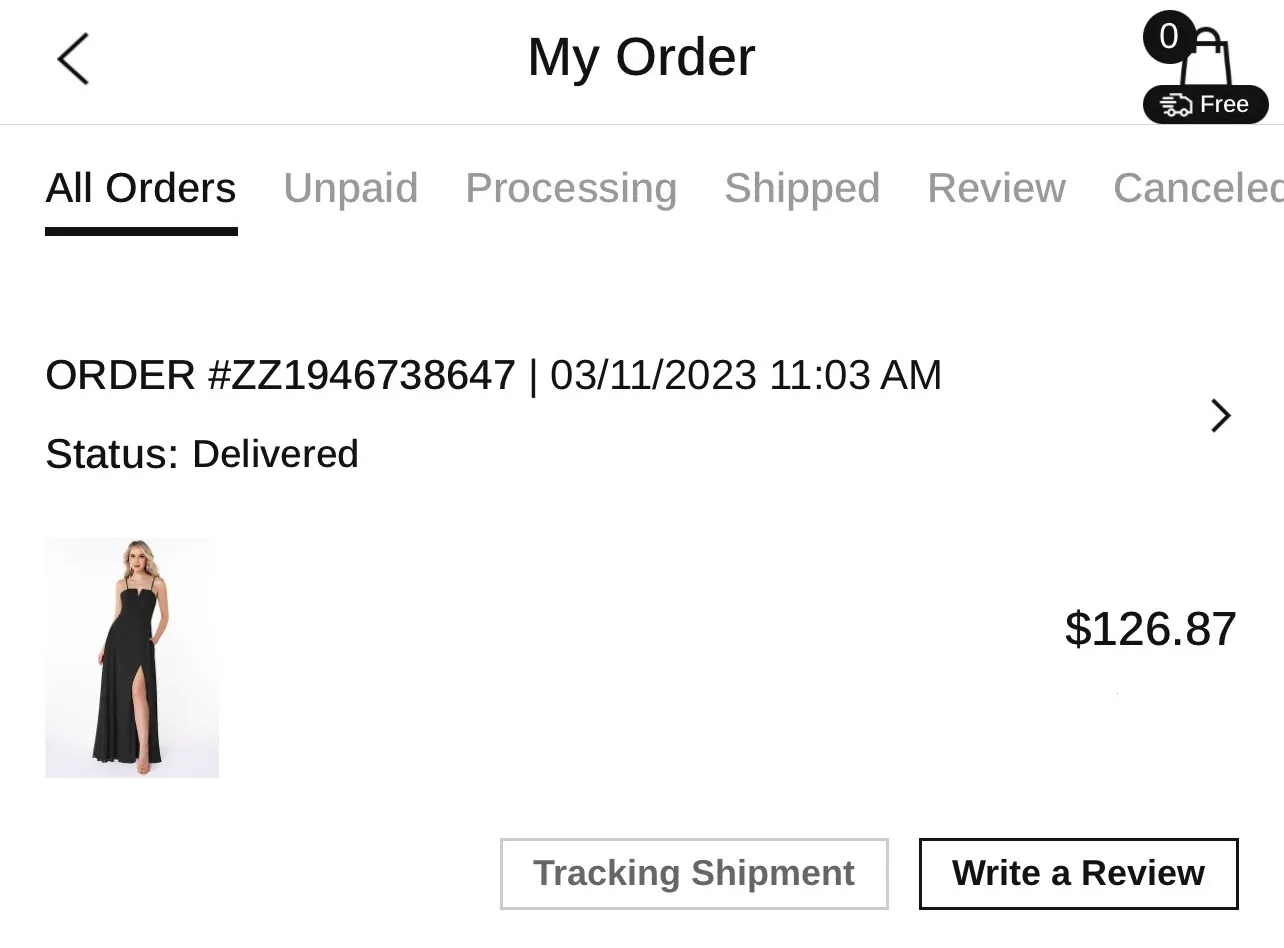Click order number #ZZ1946738647
Screen dimensions: 1284x948
coord(281,376)
